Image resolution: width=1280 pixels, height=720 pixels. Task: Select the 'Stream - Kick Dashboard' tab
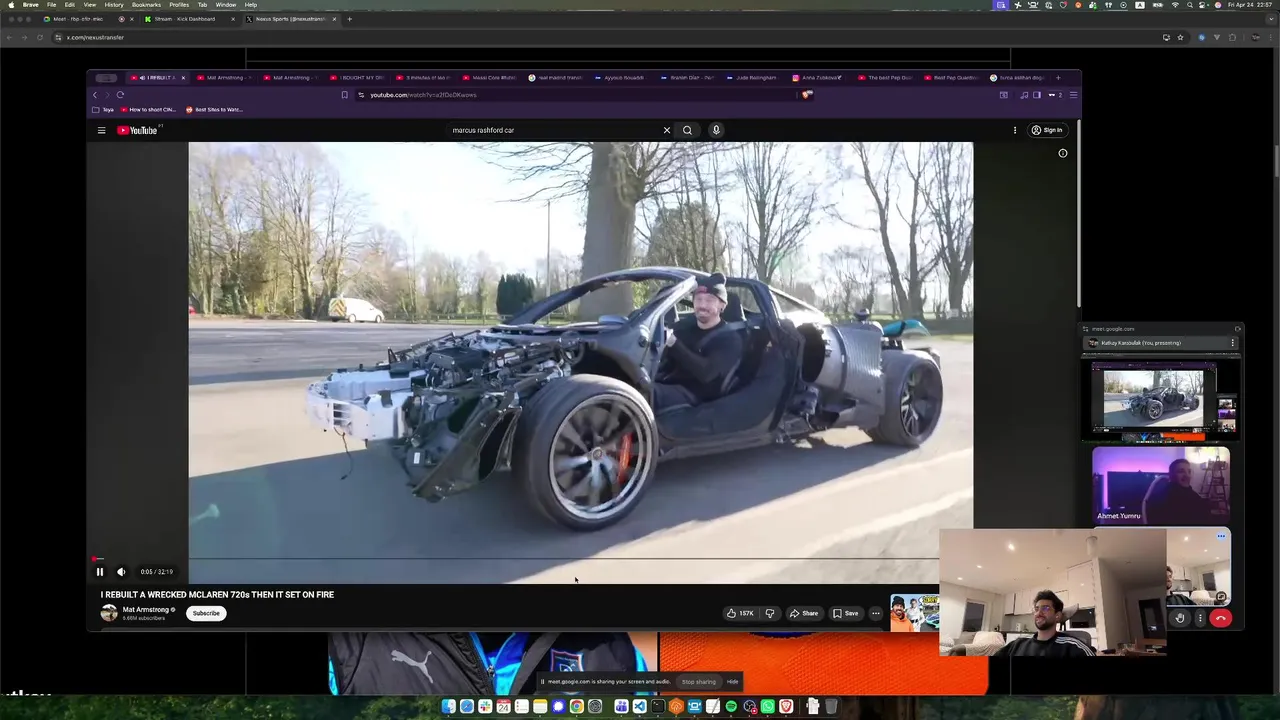[x=188, y=19]
